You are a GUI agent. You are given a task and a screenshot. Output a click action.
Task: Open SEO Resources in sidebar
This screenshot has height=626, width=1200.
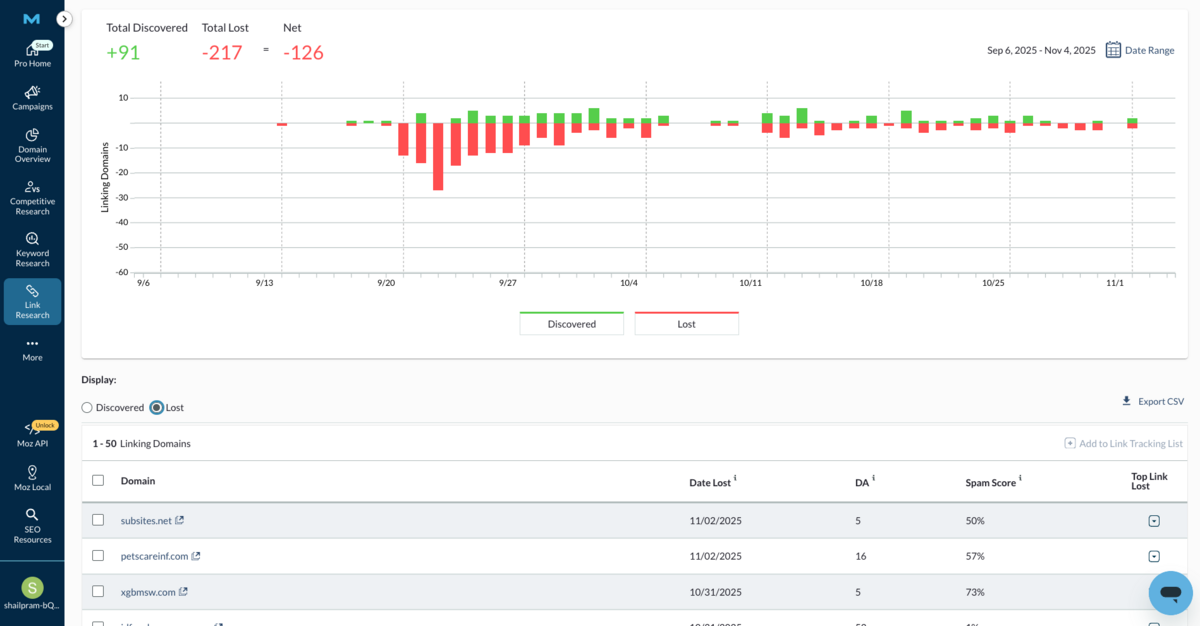[x=32, y=526]
